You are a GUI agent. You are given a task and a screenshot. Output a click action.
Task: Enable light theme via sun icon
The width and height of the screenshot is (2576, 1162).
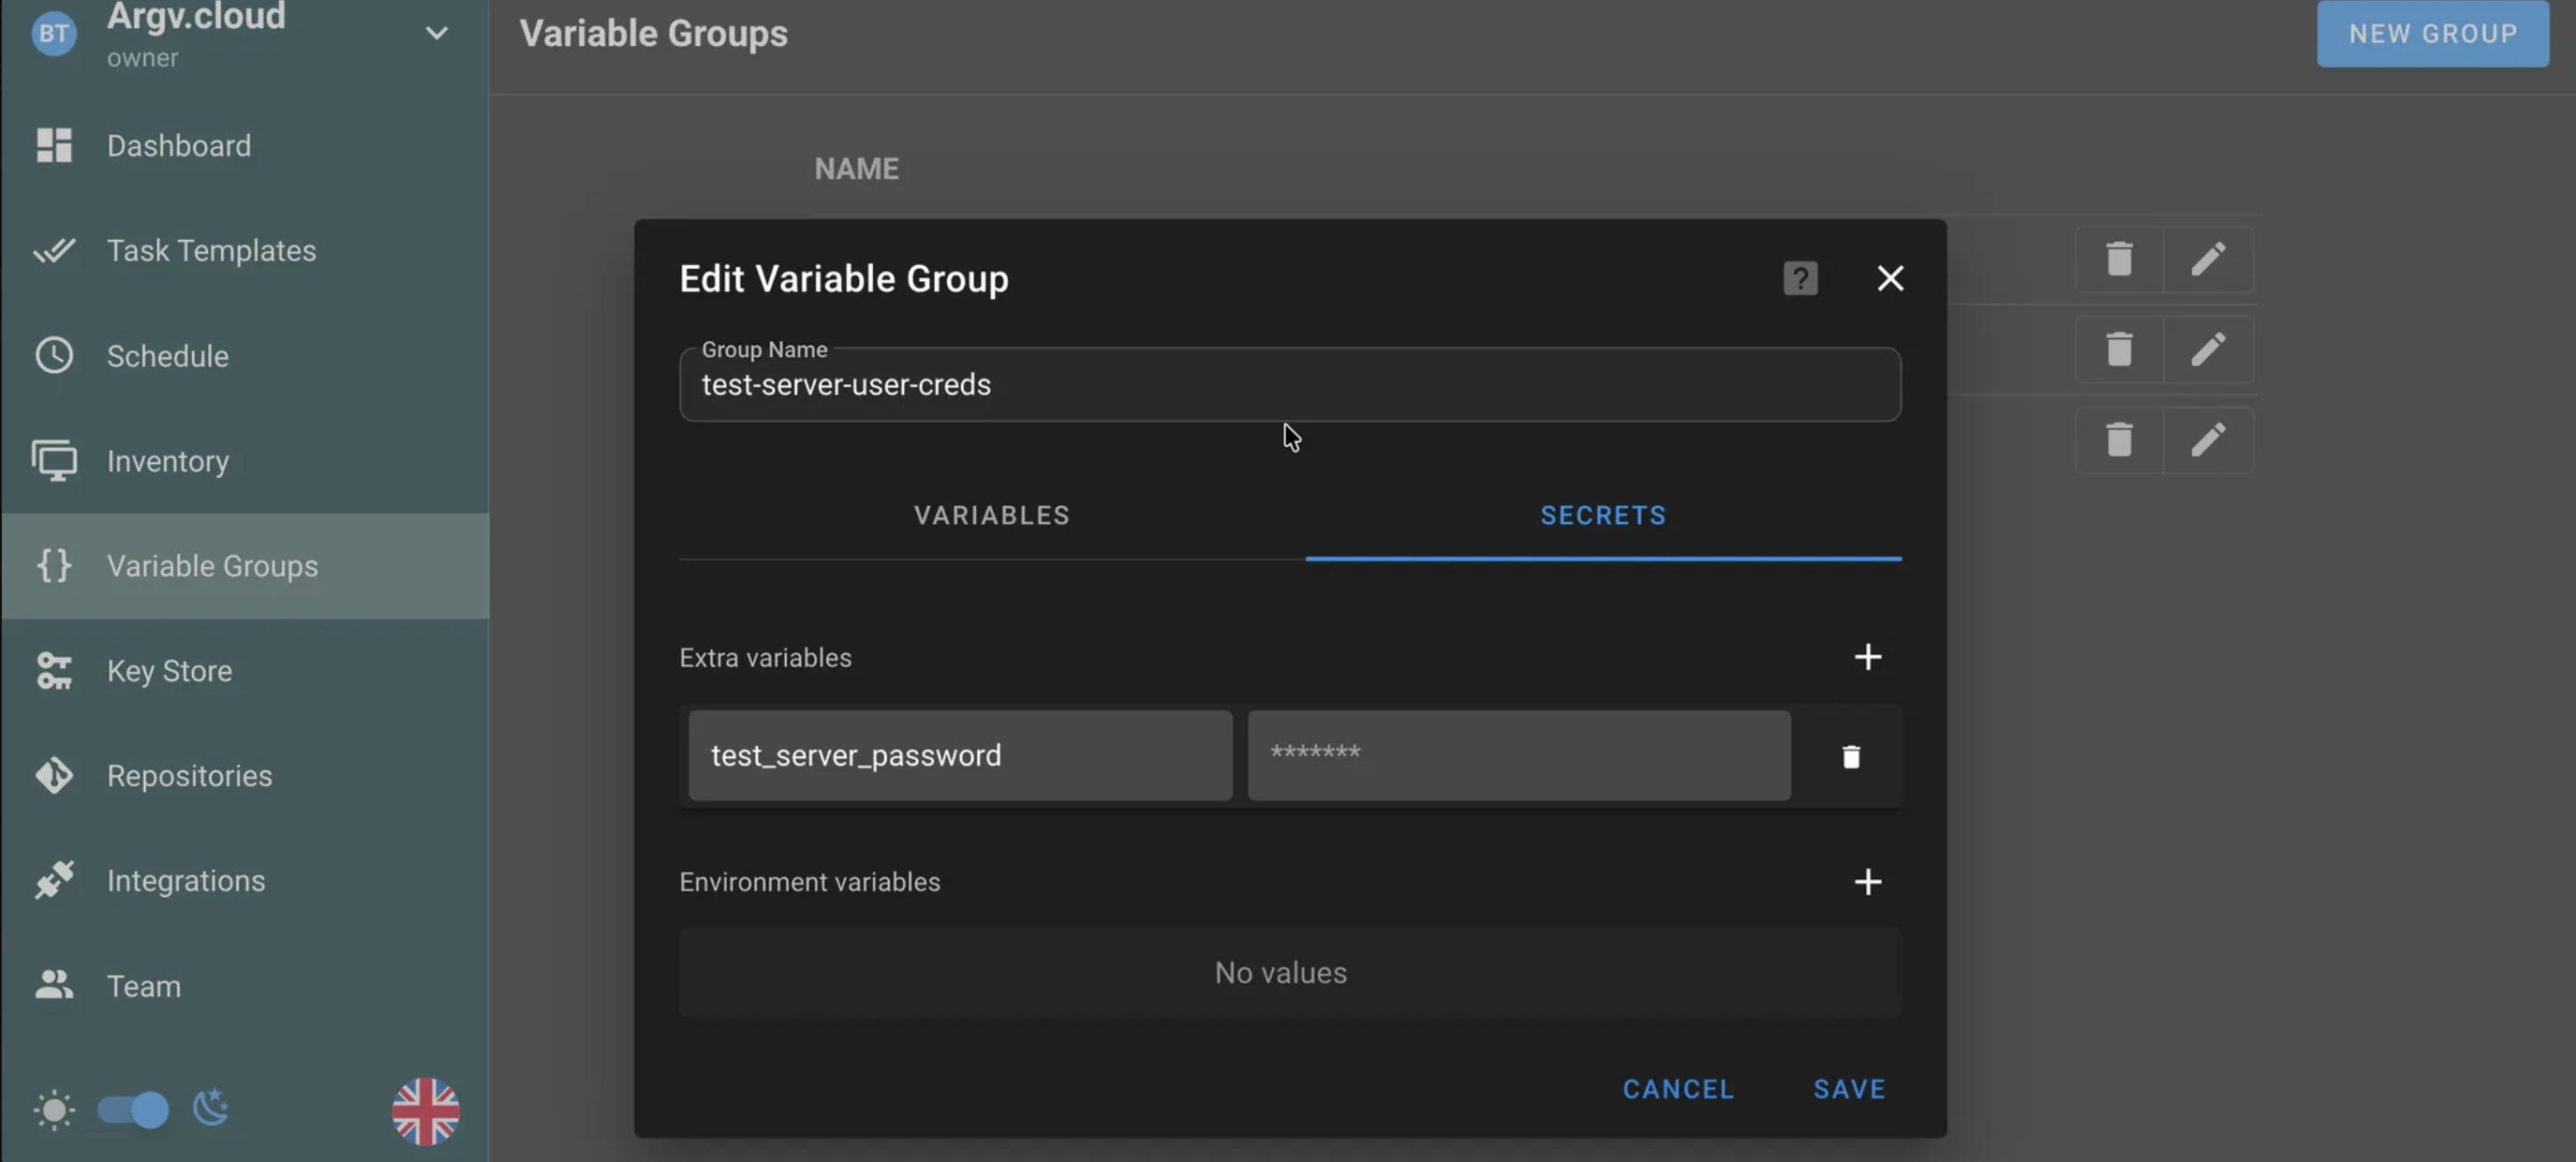54,1109
